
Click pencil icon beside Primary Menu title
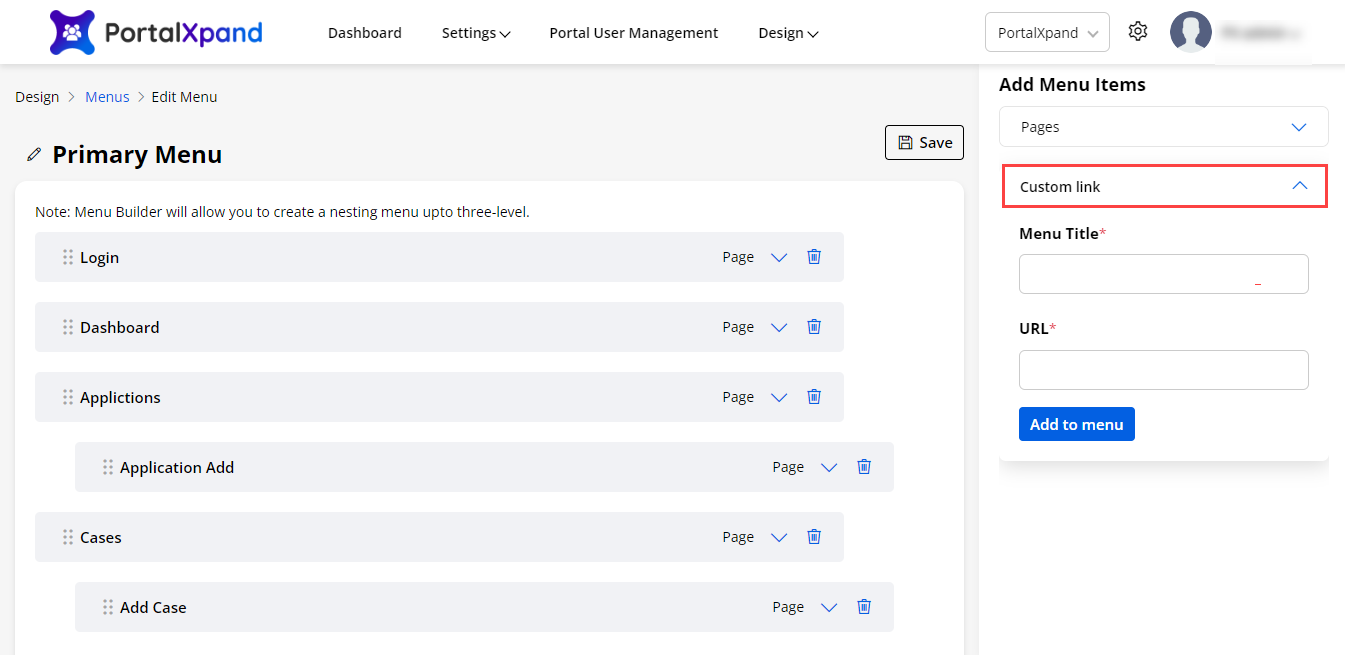point(35,155)
